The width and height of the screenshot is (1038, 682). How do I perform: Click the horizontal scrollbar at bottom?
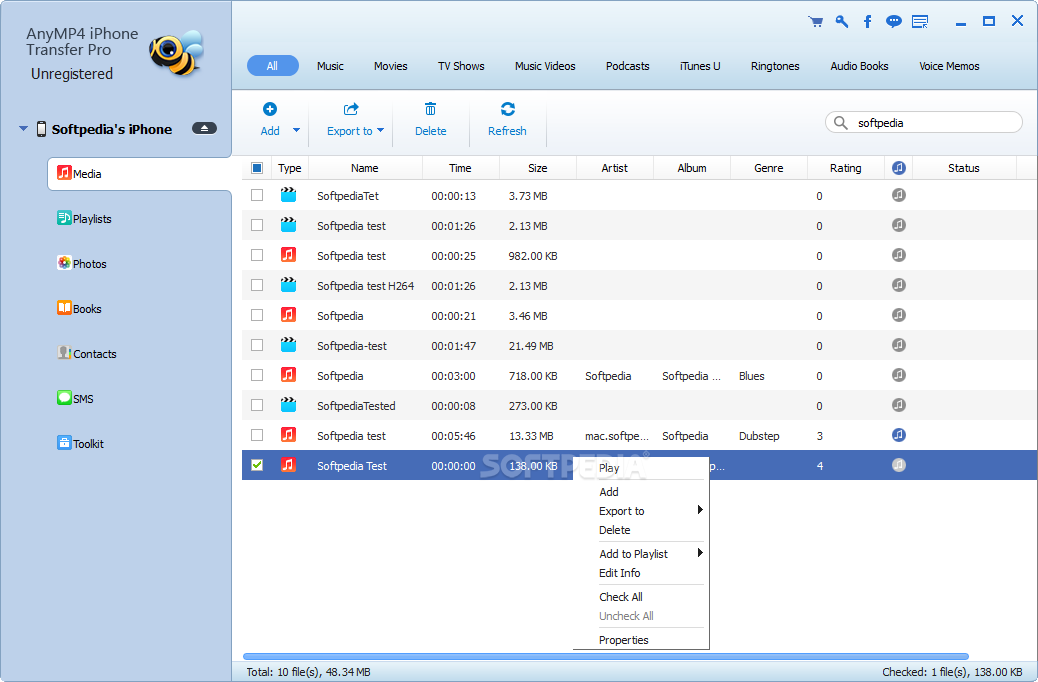(606, 656)
